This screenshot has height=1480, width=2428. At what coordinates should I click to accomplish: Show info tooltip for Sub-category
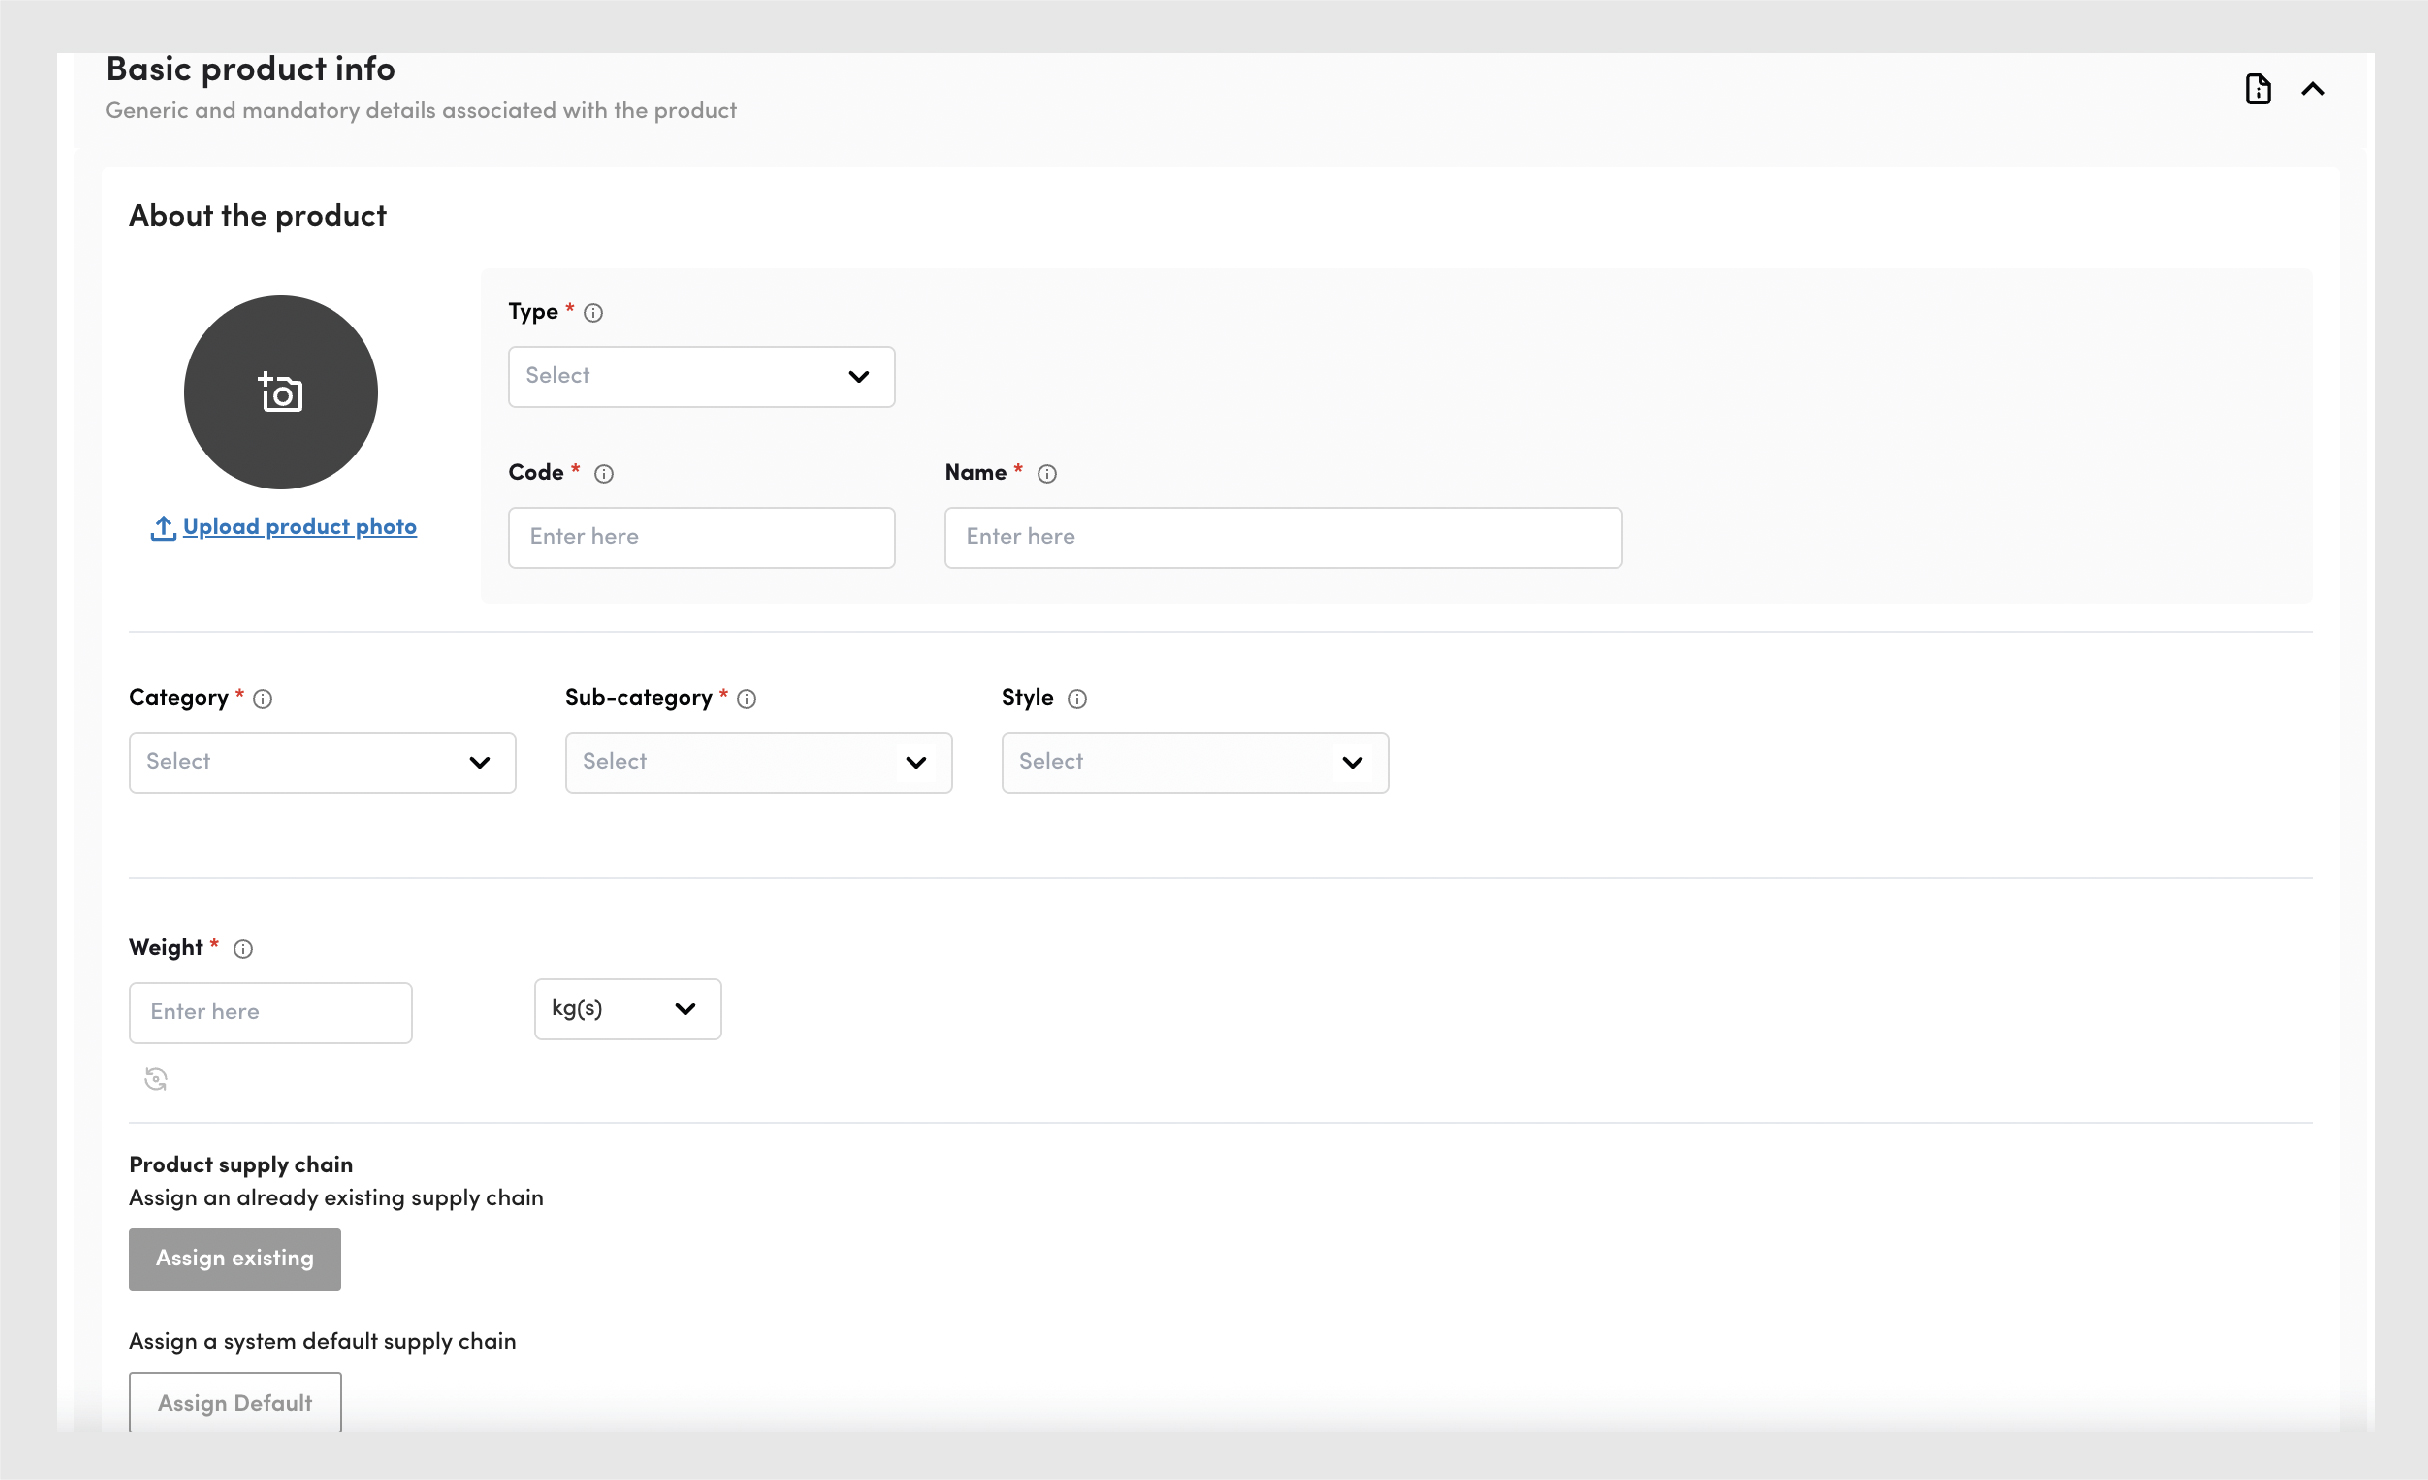point(747,699)
